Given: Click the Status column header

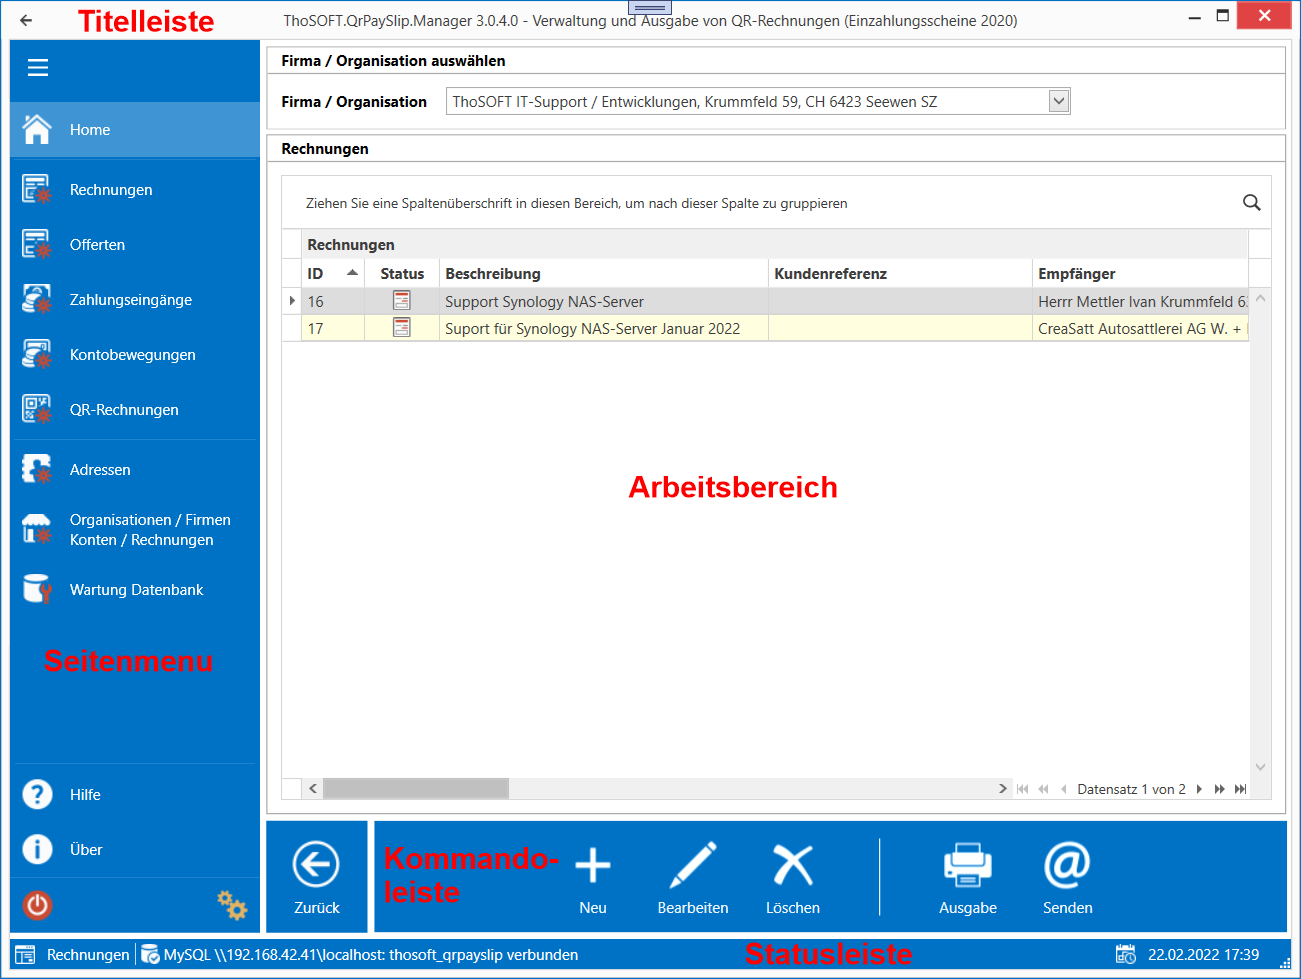Looking at the screenshot, I should (402, 273).
